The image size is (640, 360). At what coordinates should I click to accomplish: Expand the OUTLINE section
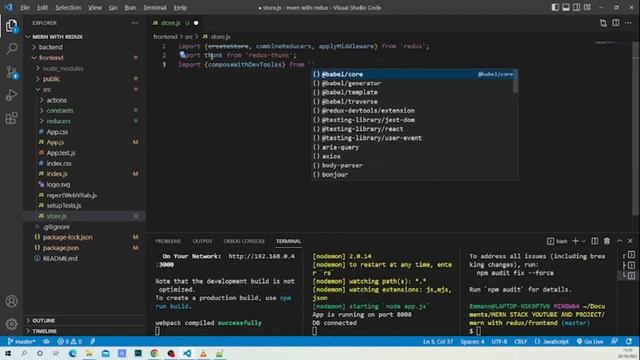click(43, 320)
